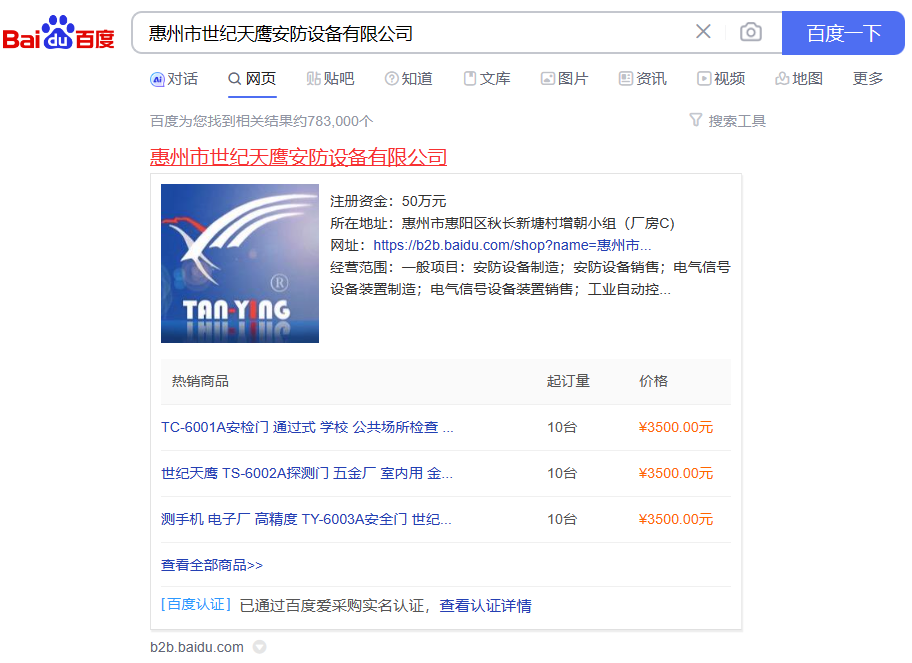
Task: Switch to the 图片 images tab
Action: 564,79
